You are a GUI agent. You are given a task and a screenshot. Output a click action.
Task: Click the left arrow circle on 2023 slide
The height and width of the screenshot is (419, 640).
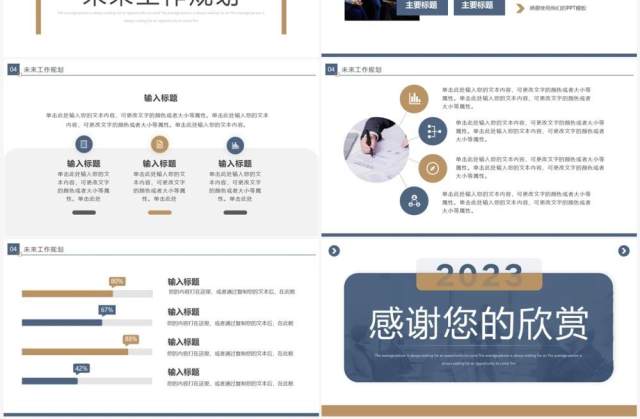(x=334, y=251)
